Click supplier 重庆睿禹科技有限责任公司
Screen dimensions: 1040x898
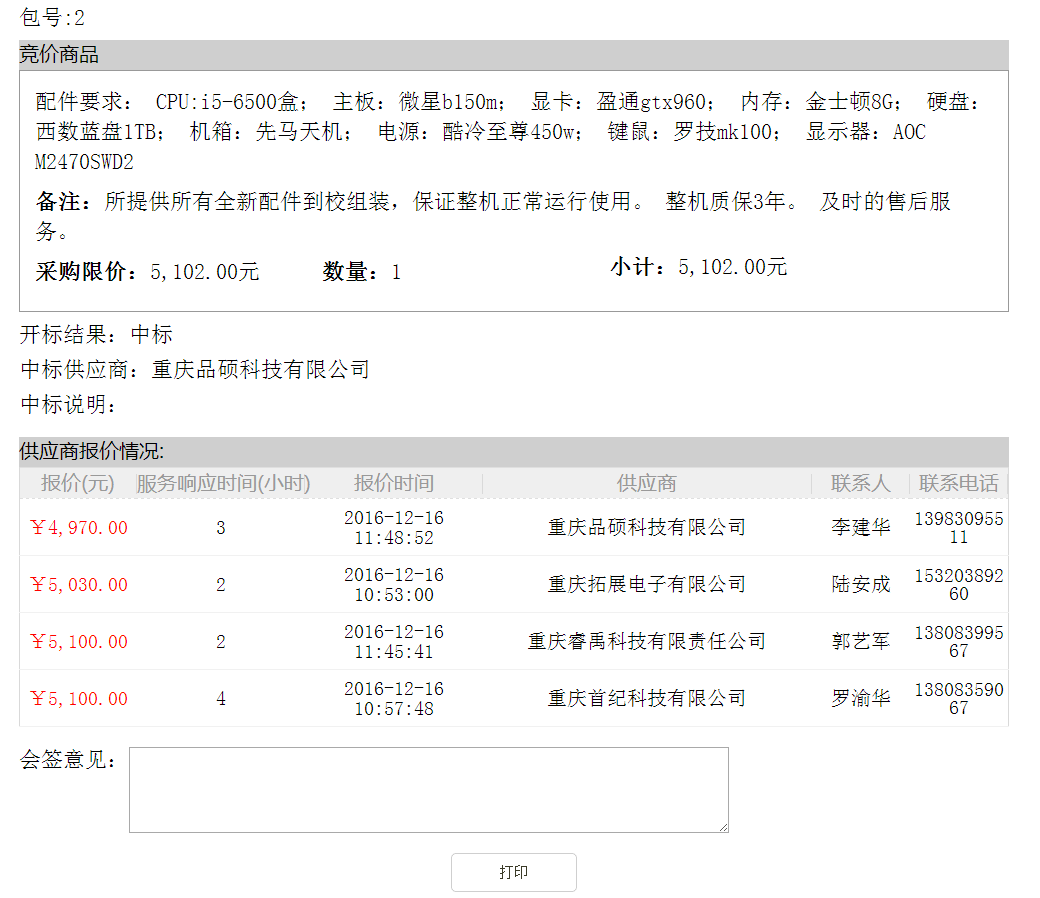pos(647,641)
